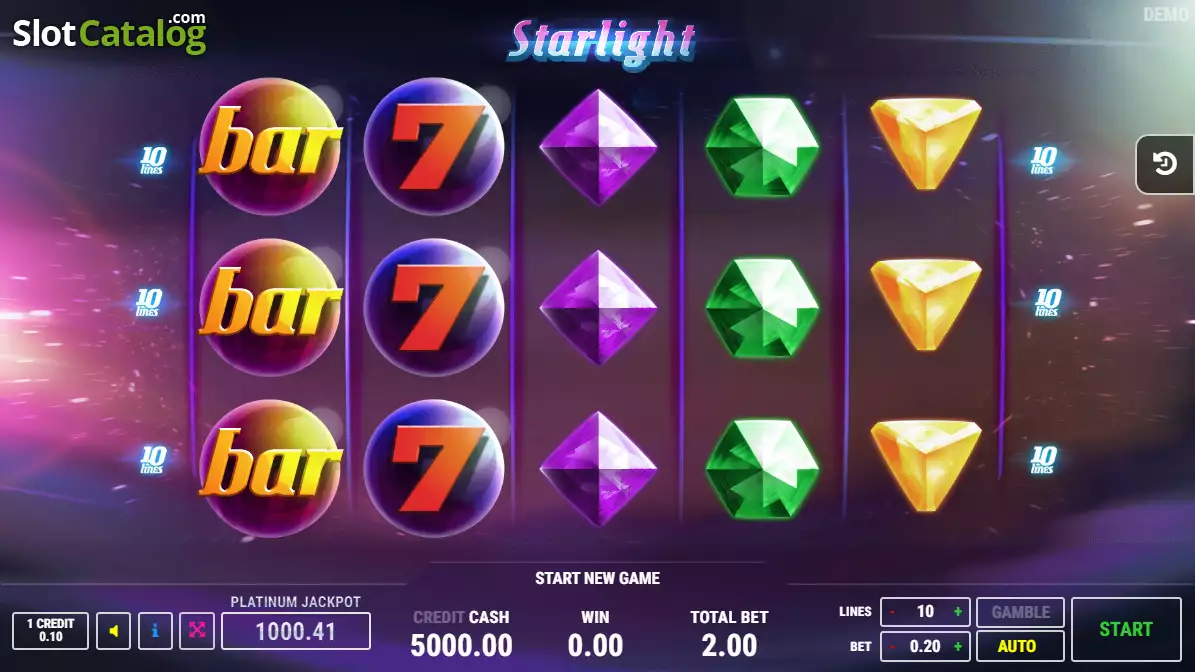This screenshot has width=1195, height=672.
Task: Open the blue info paytable icon
Action: [x=155, y=631]
